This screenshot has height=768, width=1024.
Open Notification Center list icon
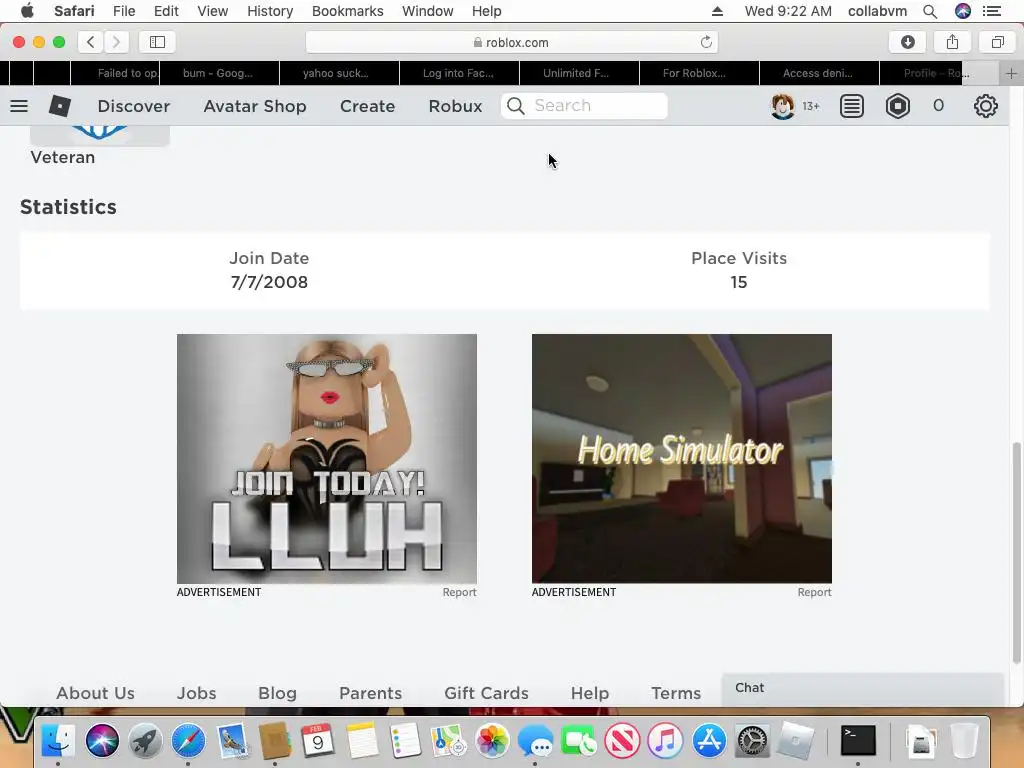pyautogui.click(x=991, y=11)
